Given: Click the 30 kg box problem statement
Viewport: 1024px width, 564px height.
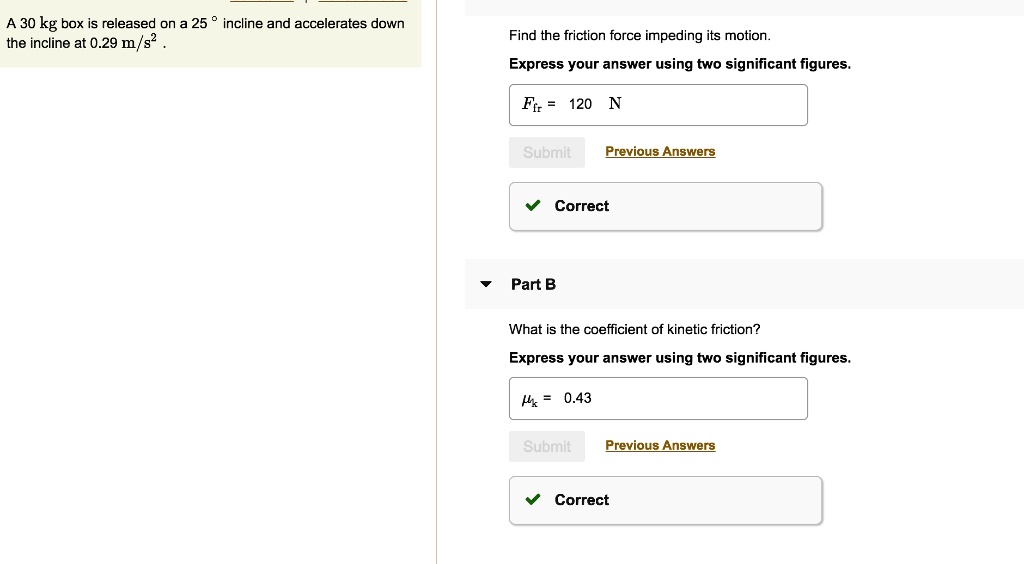Looking at the screenshot, I should pyautogui.click(x=205, y=33).
